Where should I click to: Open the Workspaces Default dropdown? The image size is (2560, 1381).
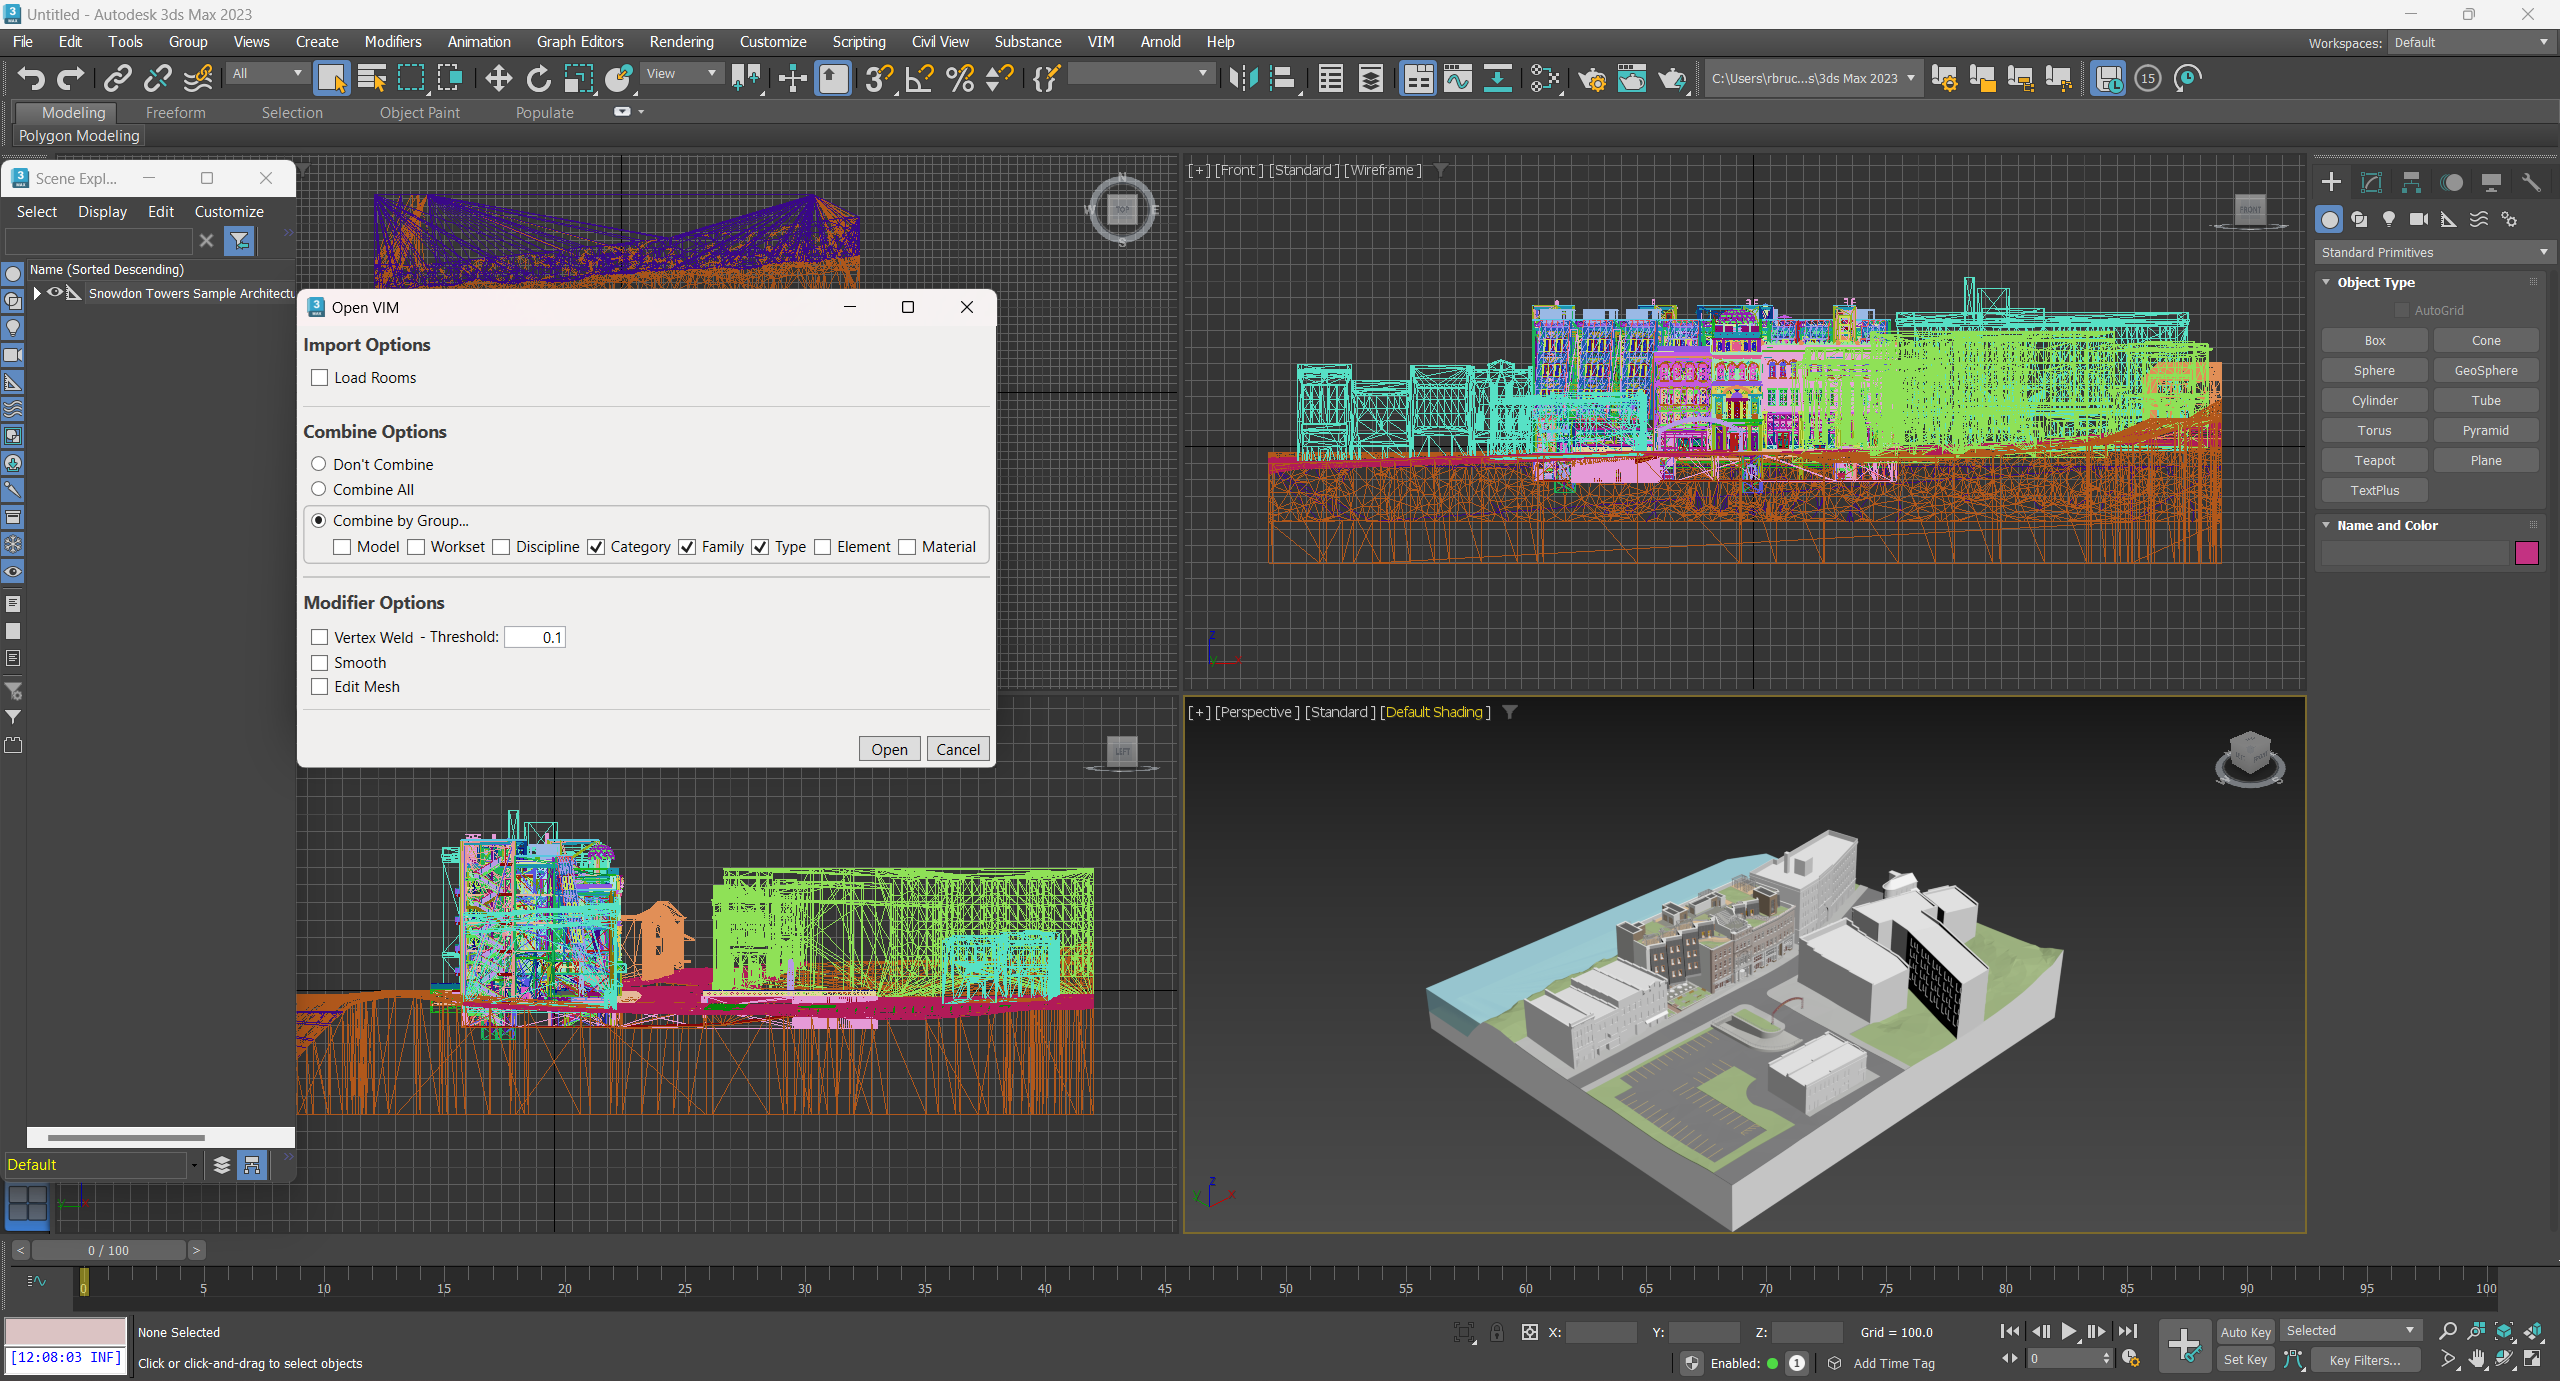coord(2471,42)
